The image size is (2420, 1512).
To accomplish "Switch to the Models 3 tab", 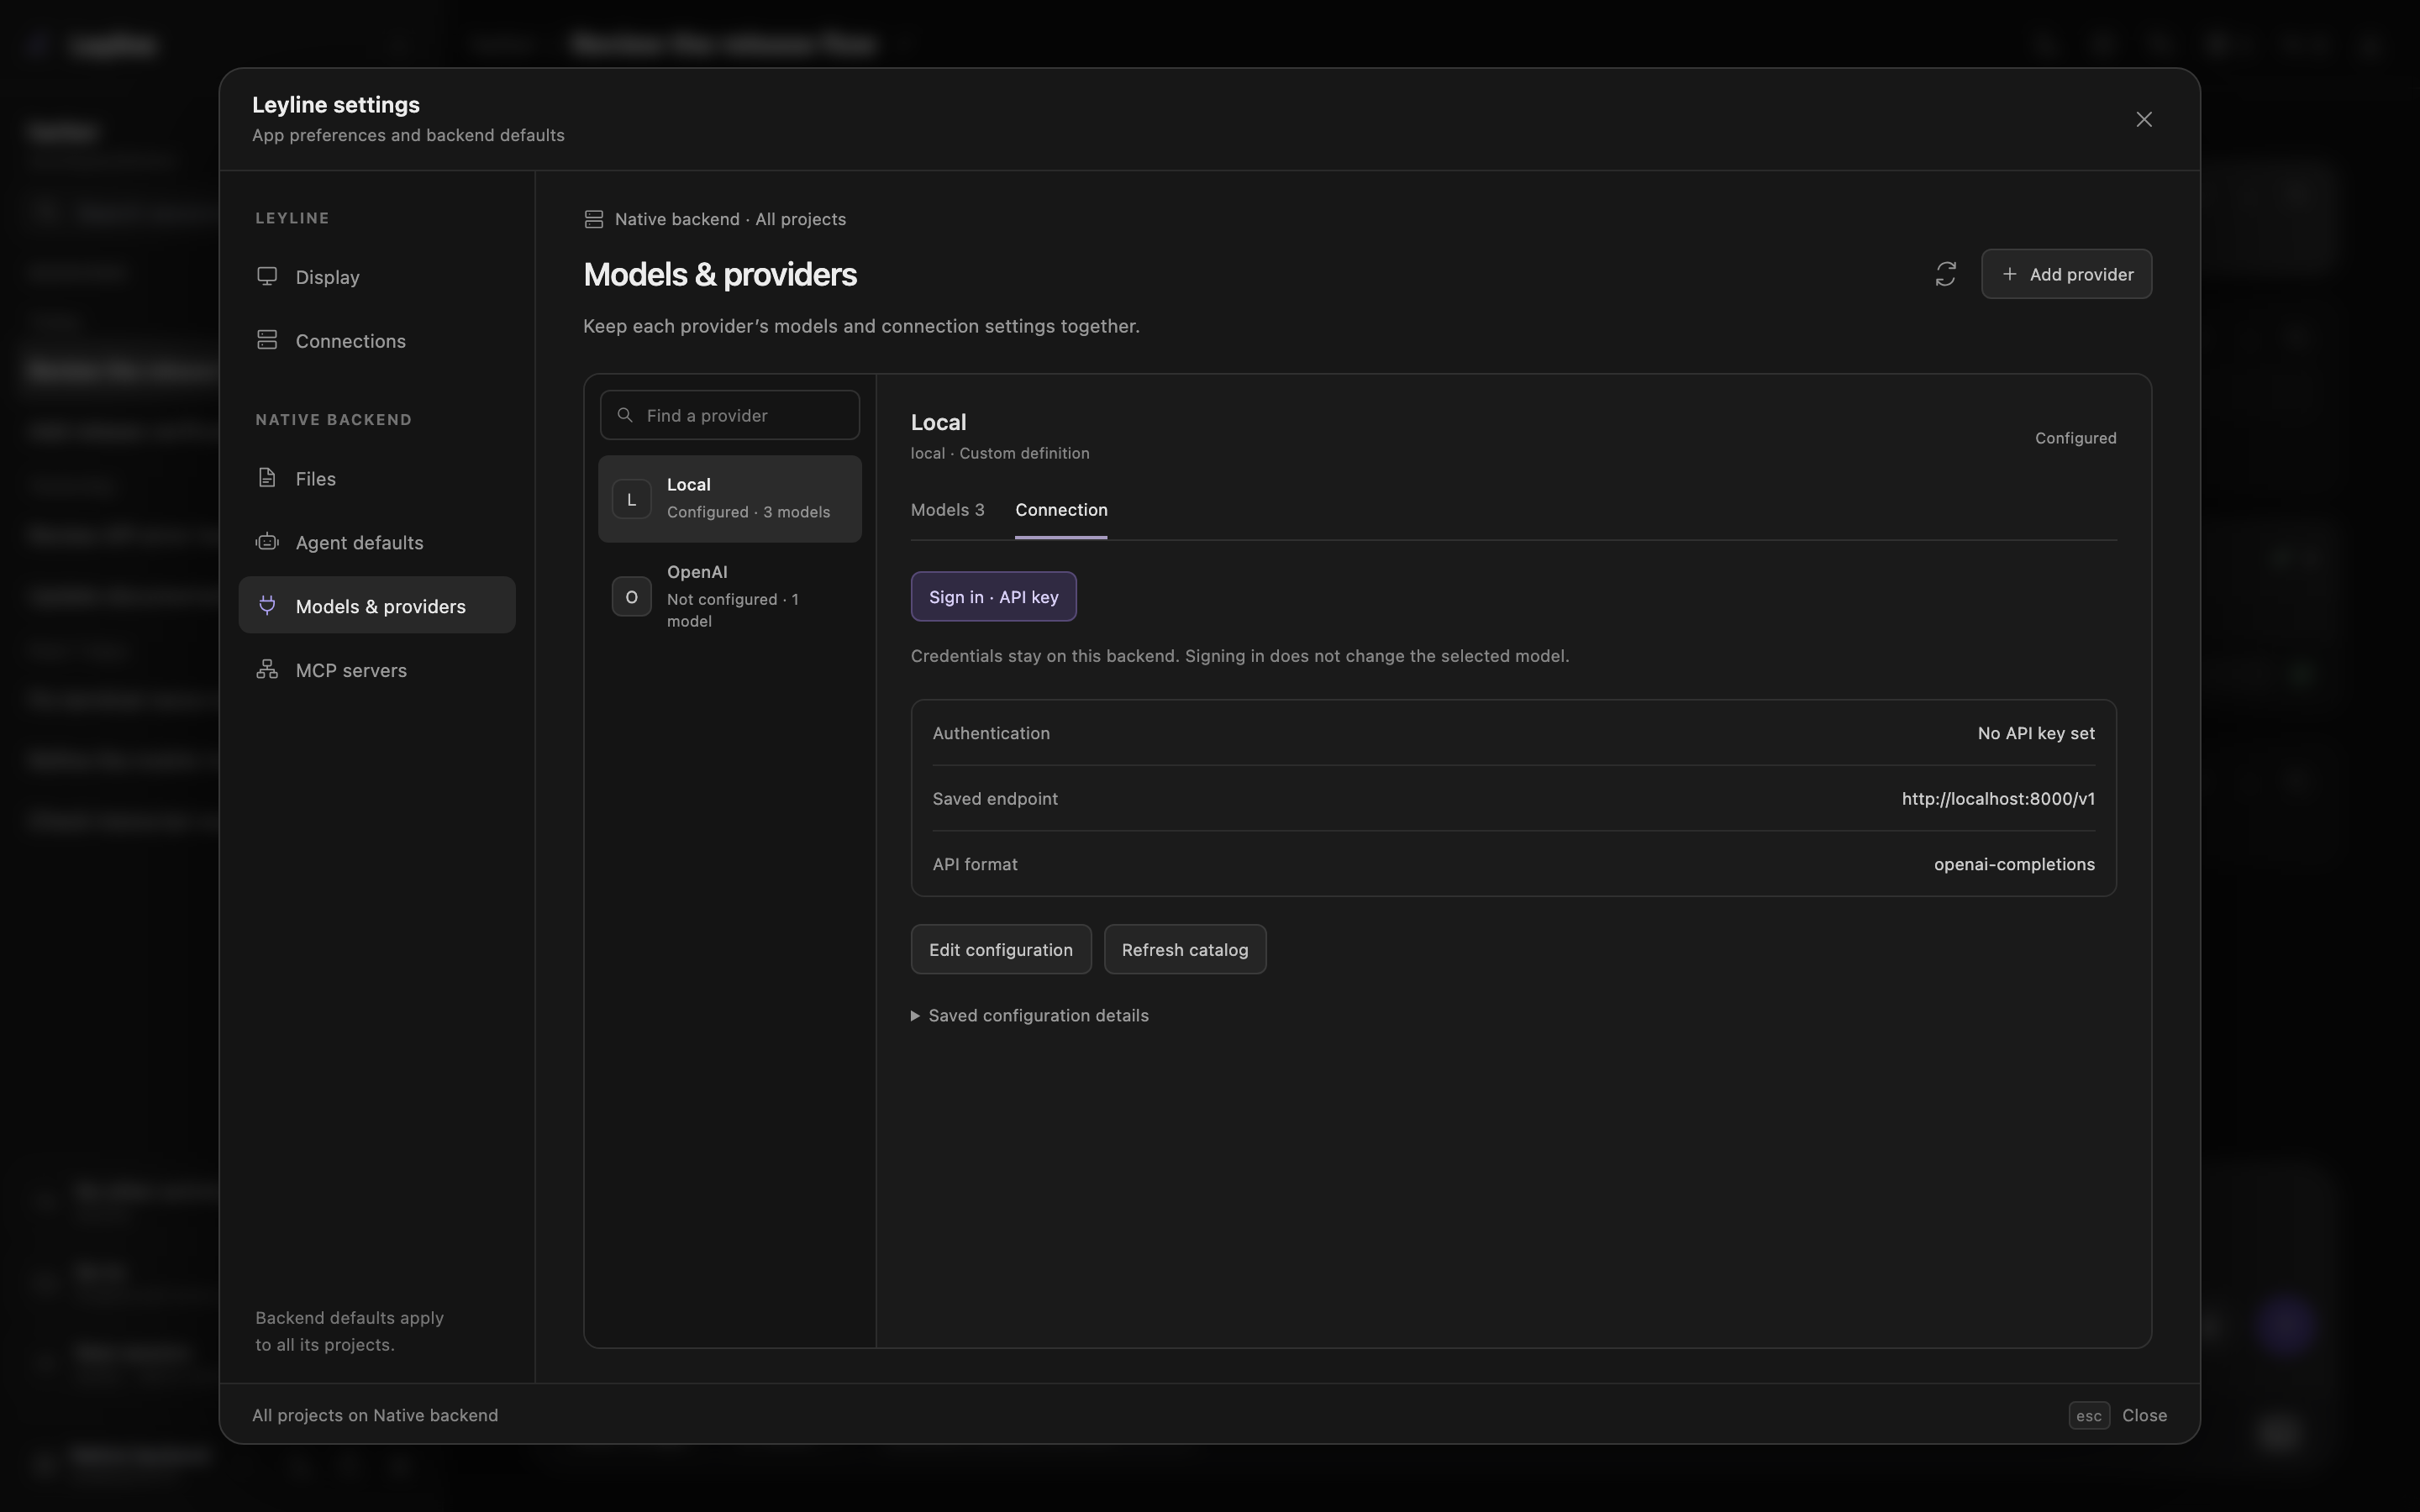I will pyautogui.click(x=947, y=510).
